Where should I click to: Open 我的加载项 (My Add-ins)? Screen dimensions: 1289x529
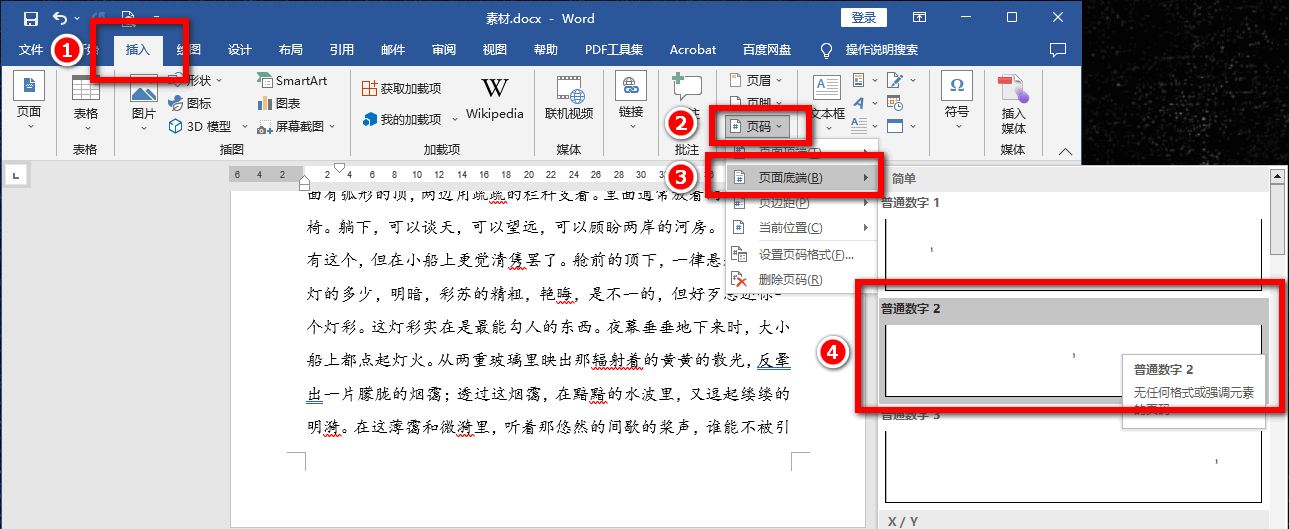click(401, 119)
